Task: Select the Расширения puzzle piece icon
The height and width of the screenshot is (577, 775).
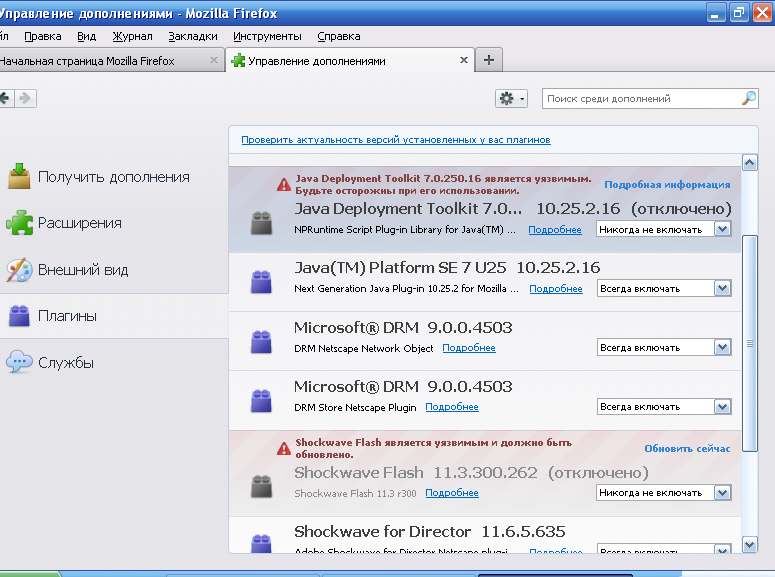Action: click(x=19, y=223)
